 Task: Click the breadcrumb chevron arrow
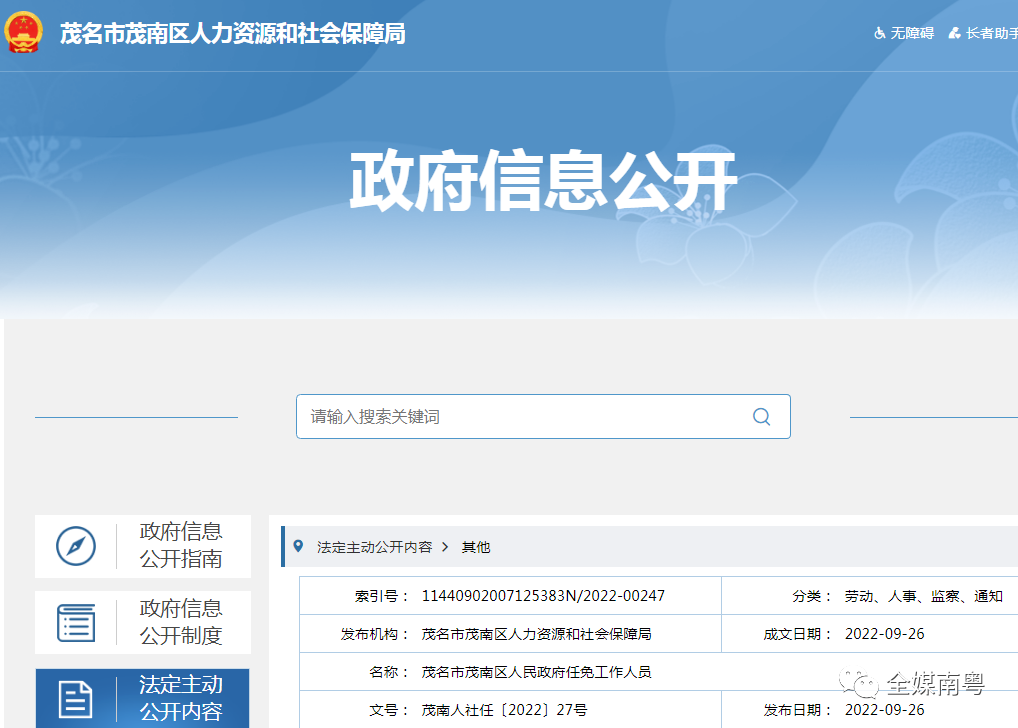point(445,547)
